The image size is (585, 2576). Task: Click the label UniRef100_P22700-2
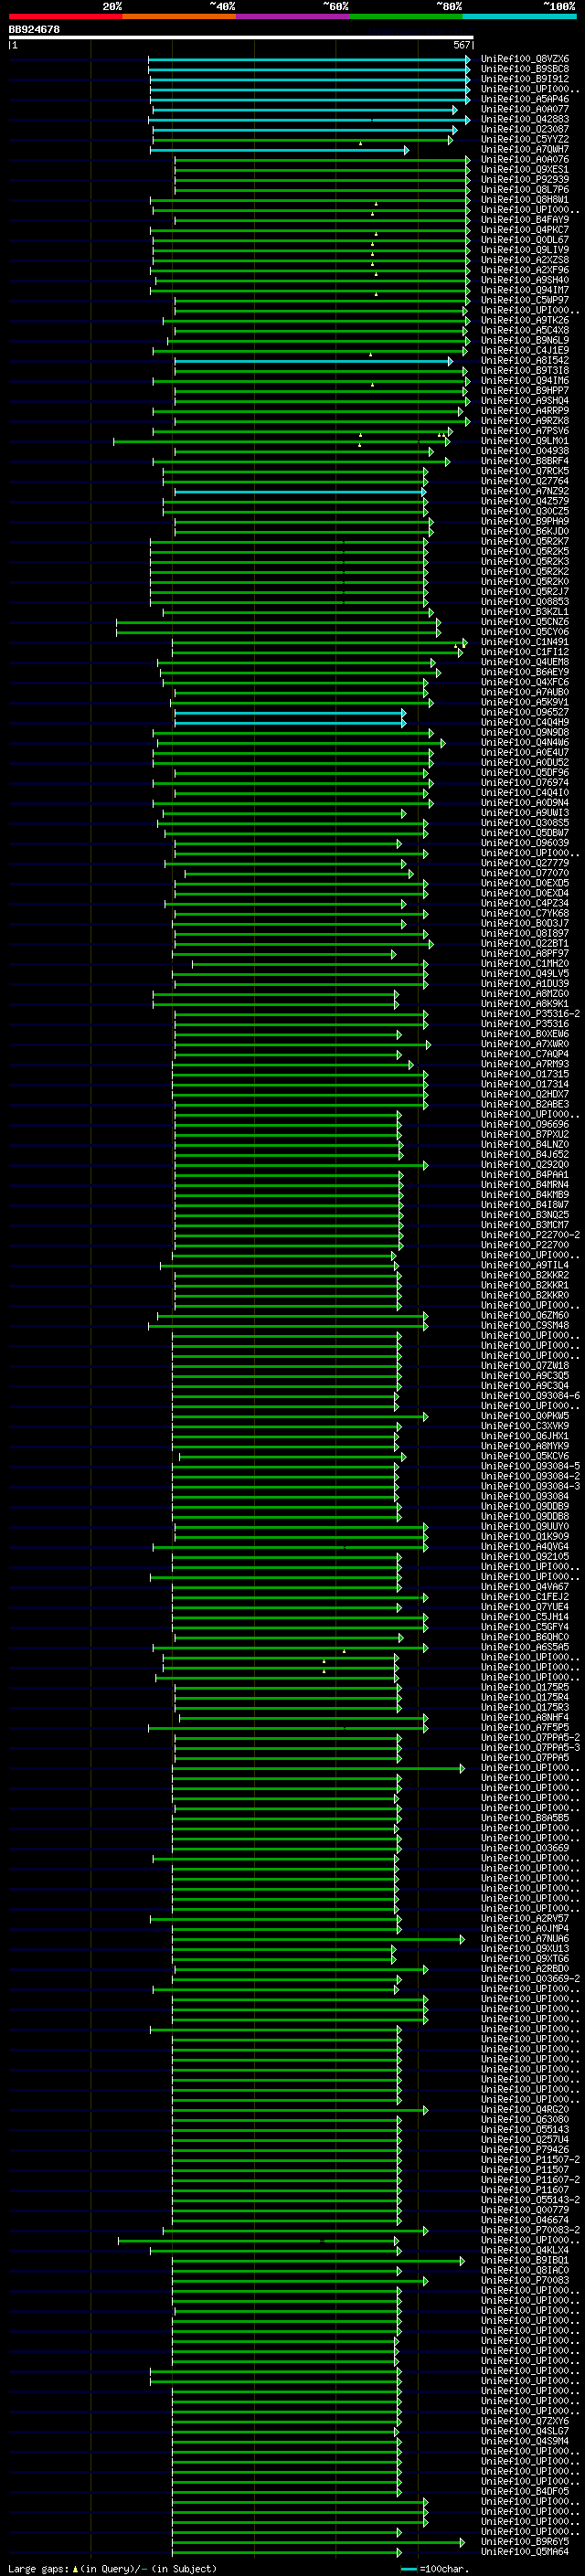point(531,1235)
